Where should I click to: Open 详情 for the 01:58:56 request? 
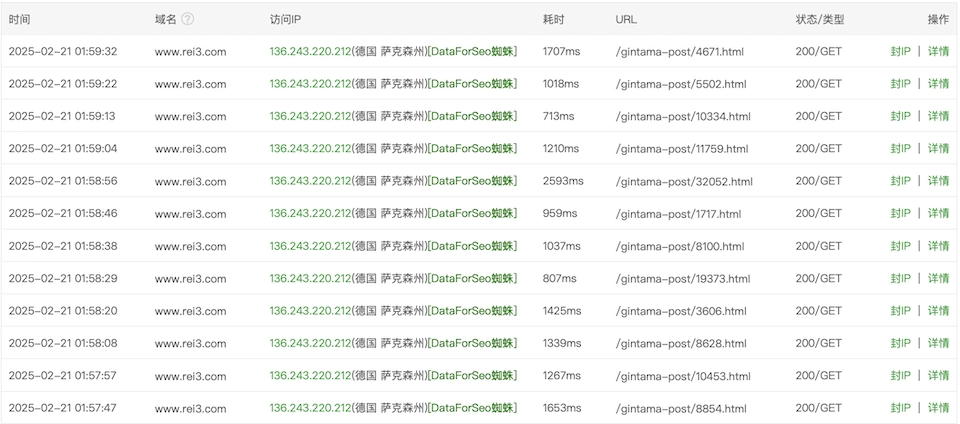pos(938,181)
